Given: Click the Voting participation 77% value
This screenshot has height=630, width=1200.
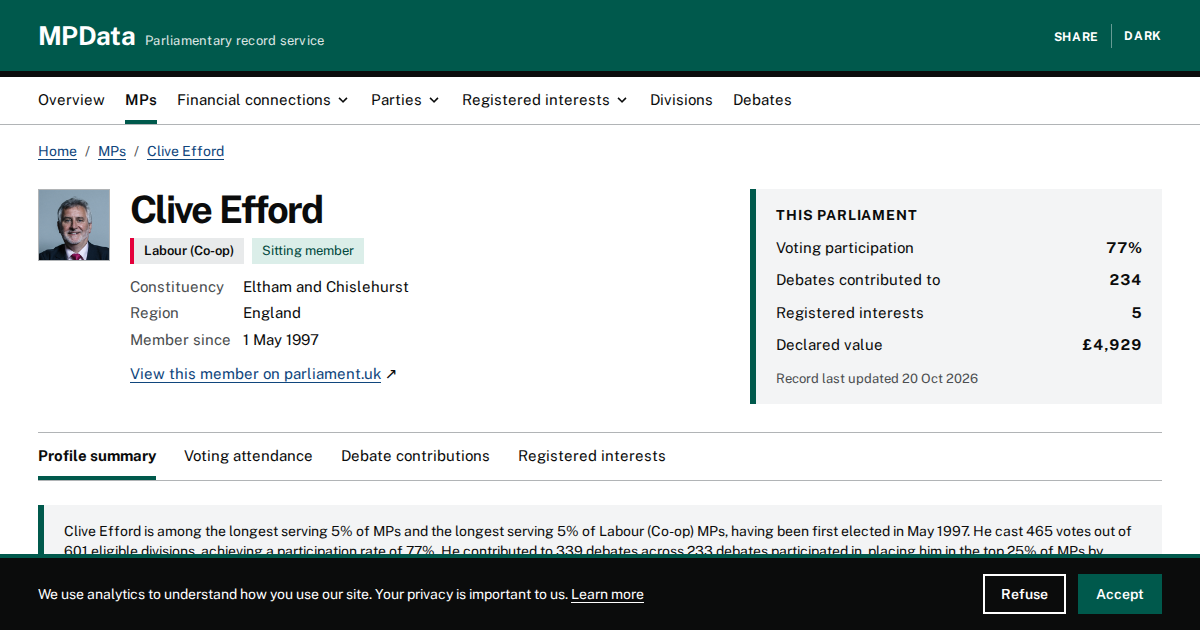Looking at the screenshot, I should (1124, 248).
